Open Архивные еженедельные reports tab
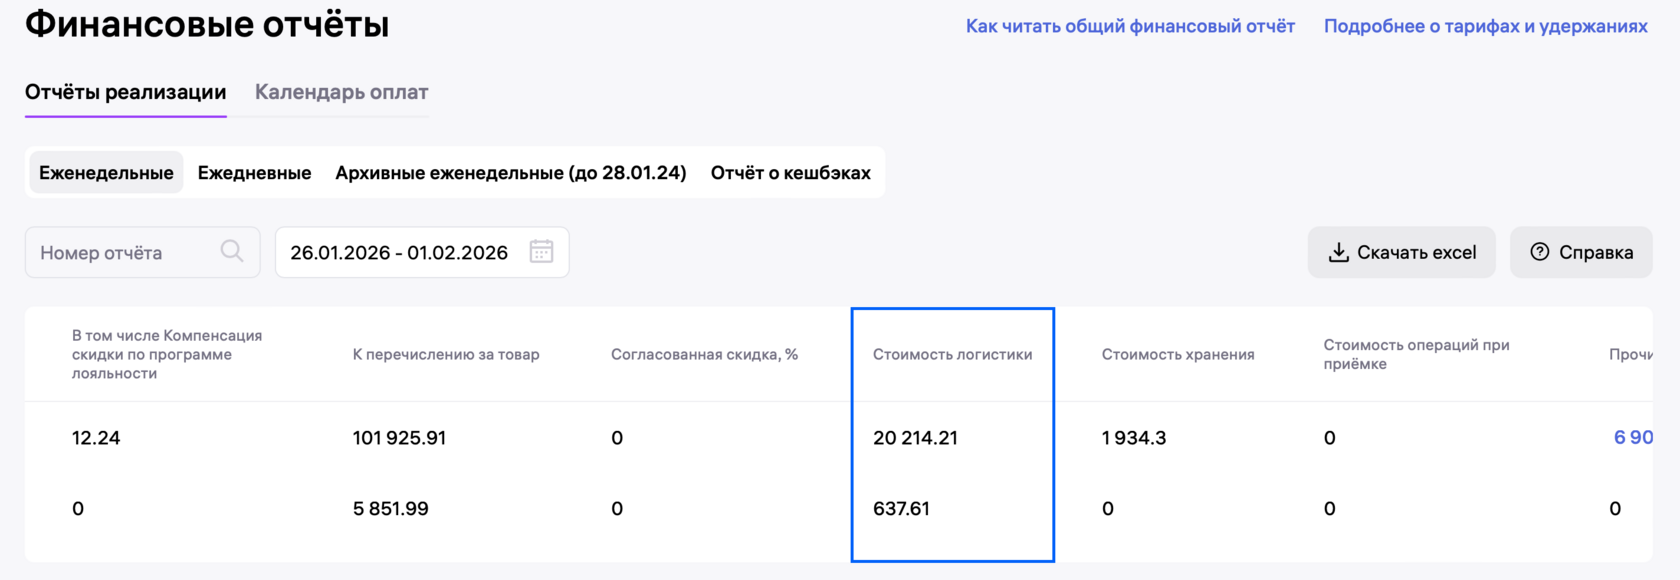The height and width of the screenshot is (580, 1680). tap(510, 173)
